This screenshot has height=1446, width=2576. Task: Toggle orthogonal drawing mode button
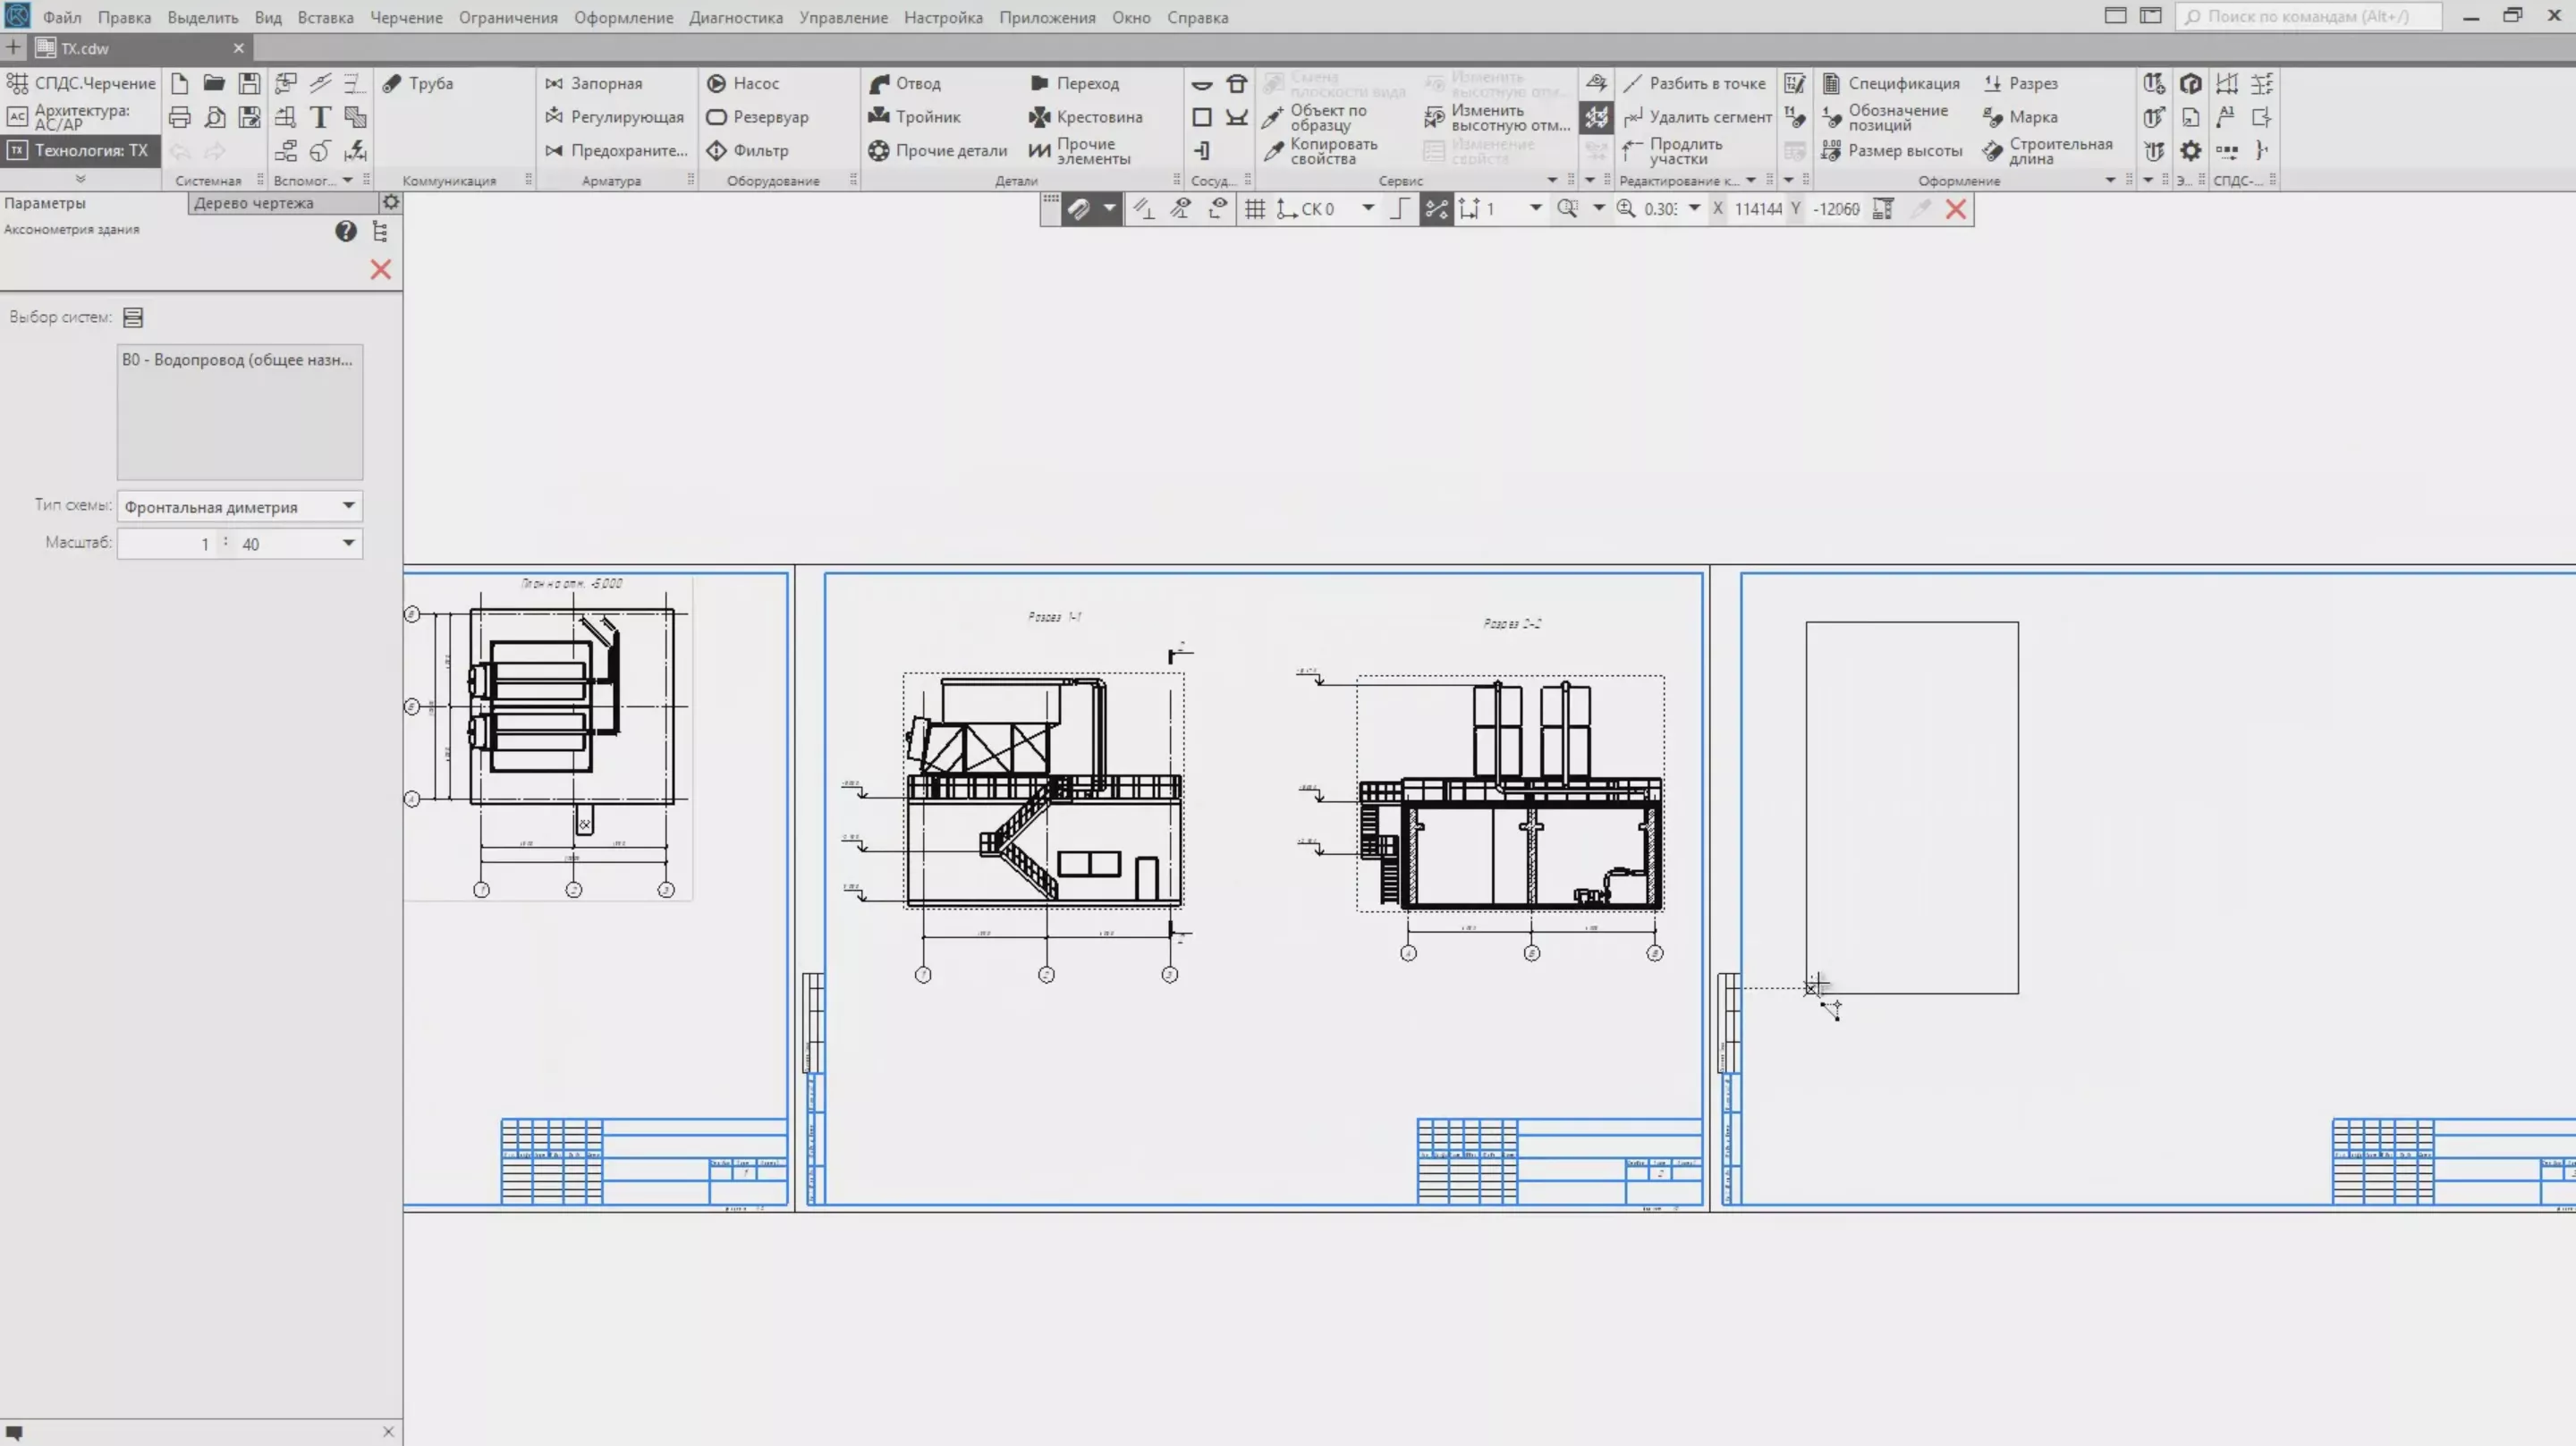point(1399,209)
